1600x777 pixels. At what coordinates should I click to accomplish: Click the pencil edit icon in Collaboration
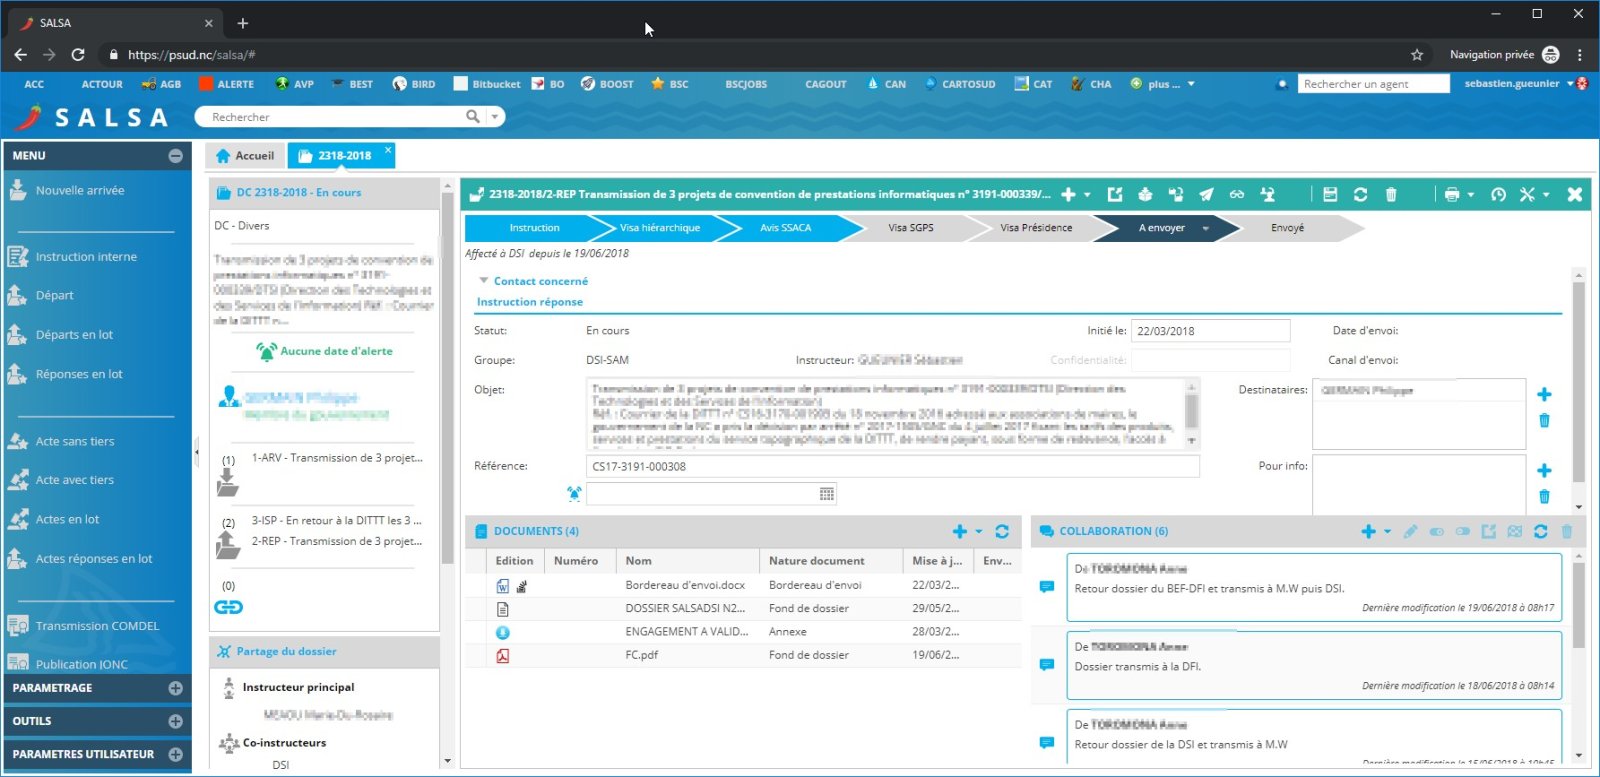click(x=1410, y=532)
